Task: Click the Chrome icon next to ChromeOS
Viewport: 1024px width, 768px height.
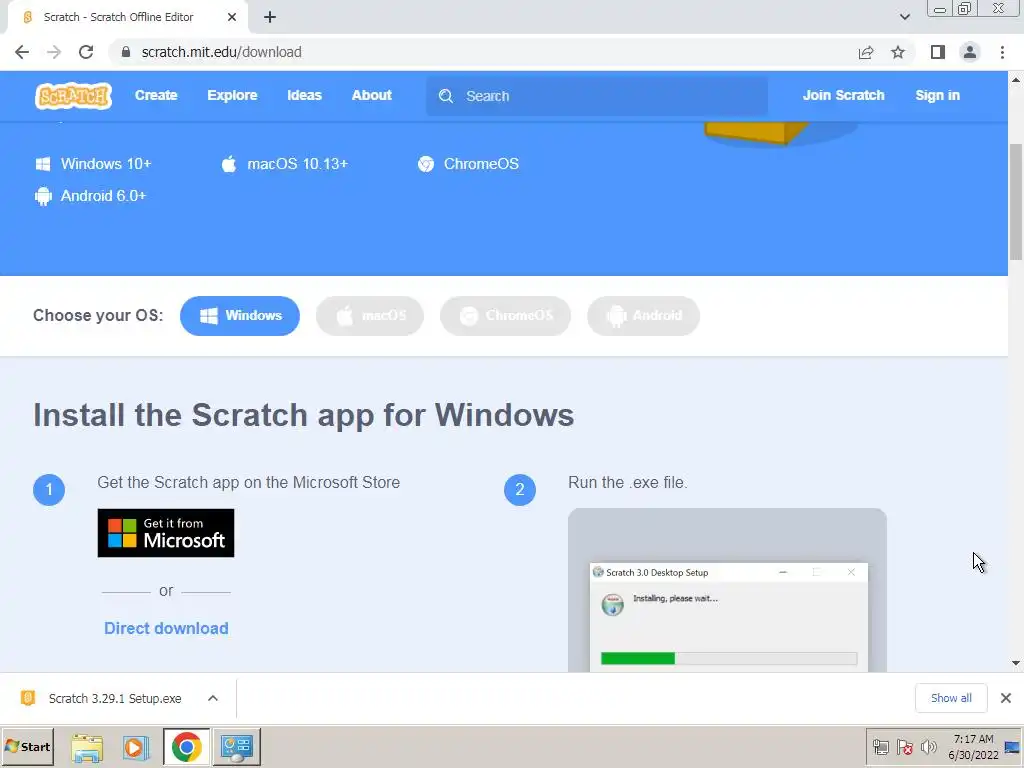Action: click(426, 164)
